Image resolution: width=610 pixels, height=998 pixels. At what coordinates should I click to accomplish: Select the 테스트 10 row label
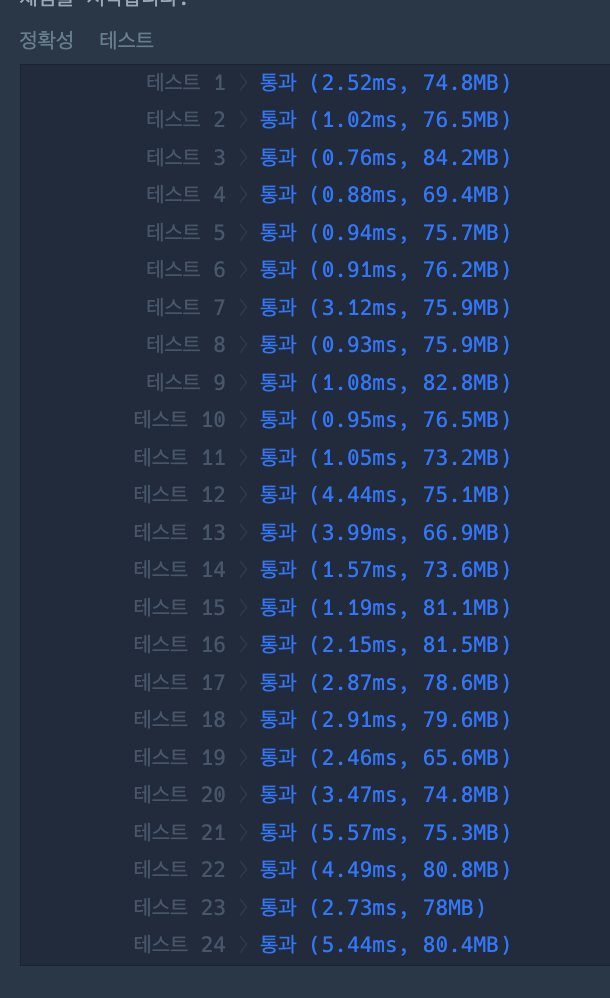180,419
